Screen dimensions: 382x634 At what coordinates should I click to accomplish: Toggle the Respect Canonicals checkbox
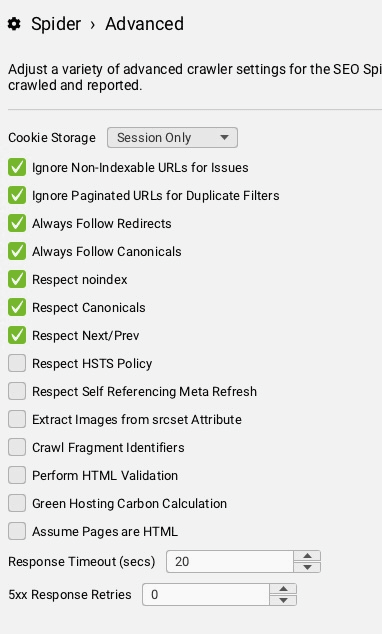tap(17, 307)
